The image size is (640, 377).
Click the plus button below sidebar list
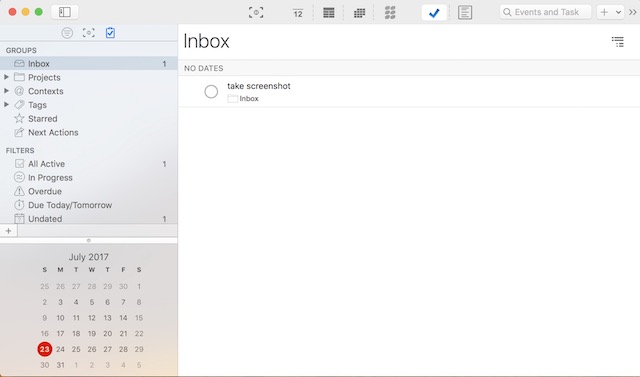pos(9,231)
